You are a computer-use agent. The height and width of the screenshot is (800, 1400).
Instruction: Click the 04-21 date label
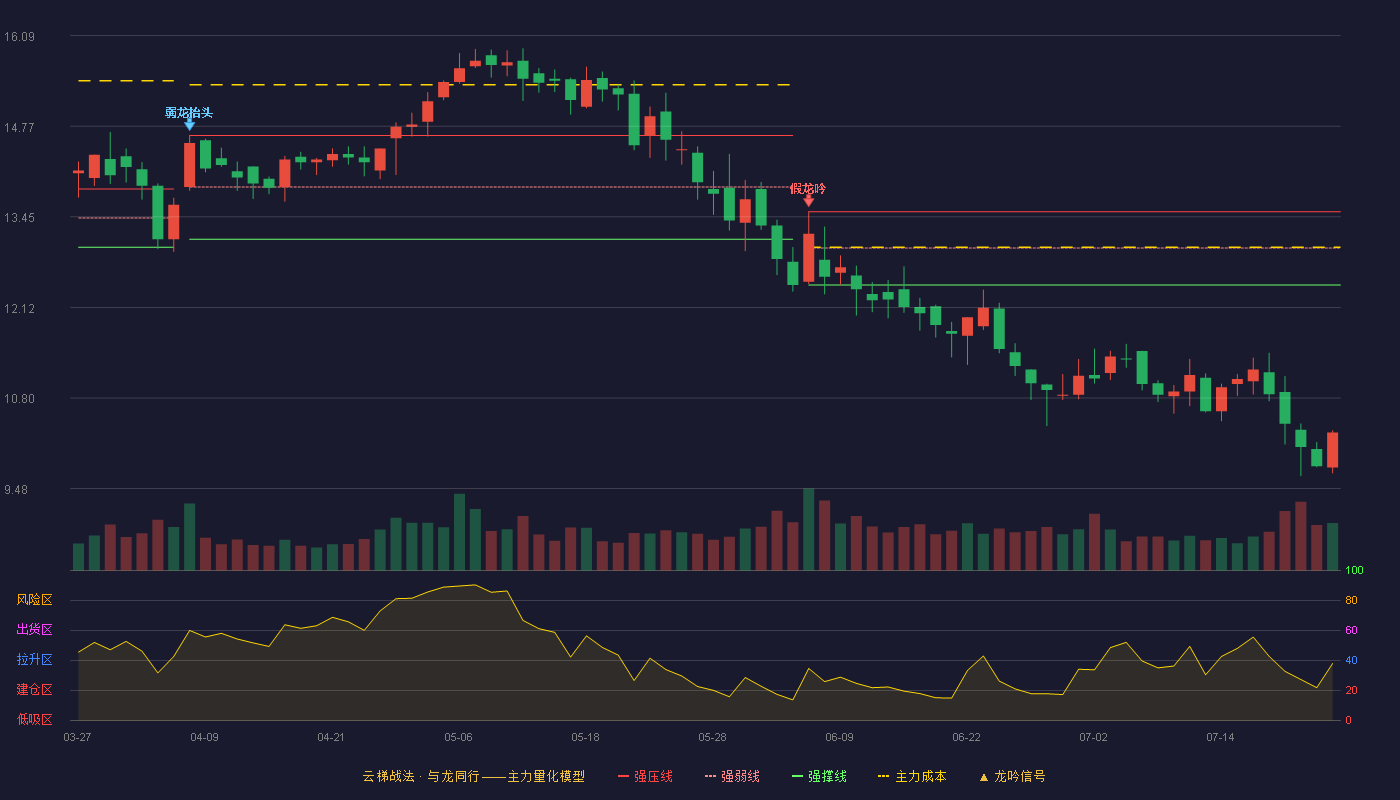331,737
